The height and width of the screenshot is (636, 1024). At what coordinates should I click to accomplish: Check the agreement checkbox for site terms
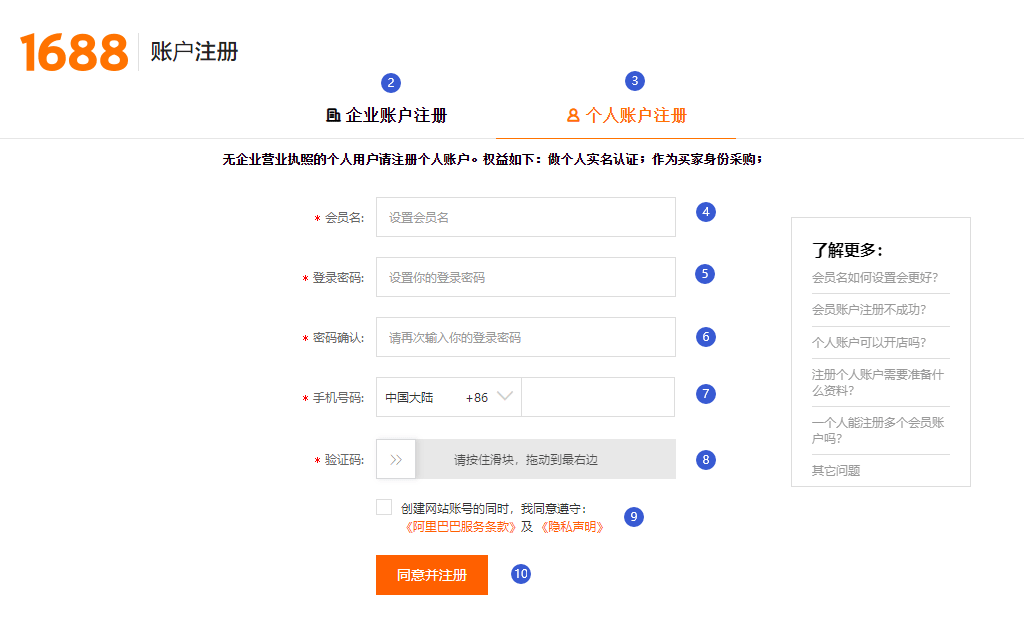(383, 507)
